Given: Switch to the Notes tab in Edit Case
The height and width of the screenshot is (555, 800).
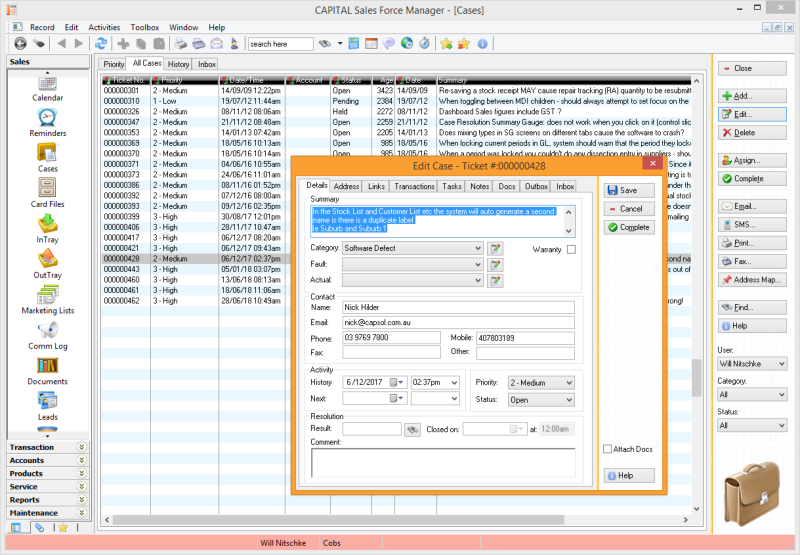Looking at the screenshot, I should click(x=480, y=187).
